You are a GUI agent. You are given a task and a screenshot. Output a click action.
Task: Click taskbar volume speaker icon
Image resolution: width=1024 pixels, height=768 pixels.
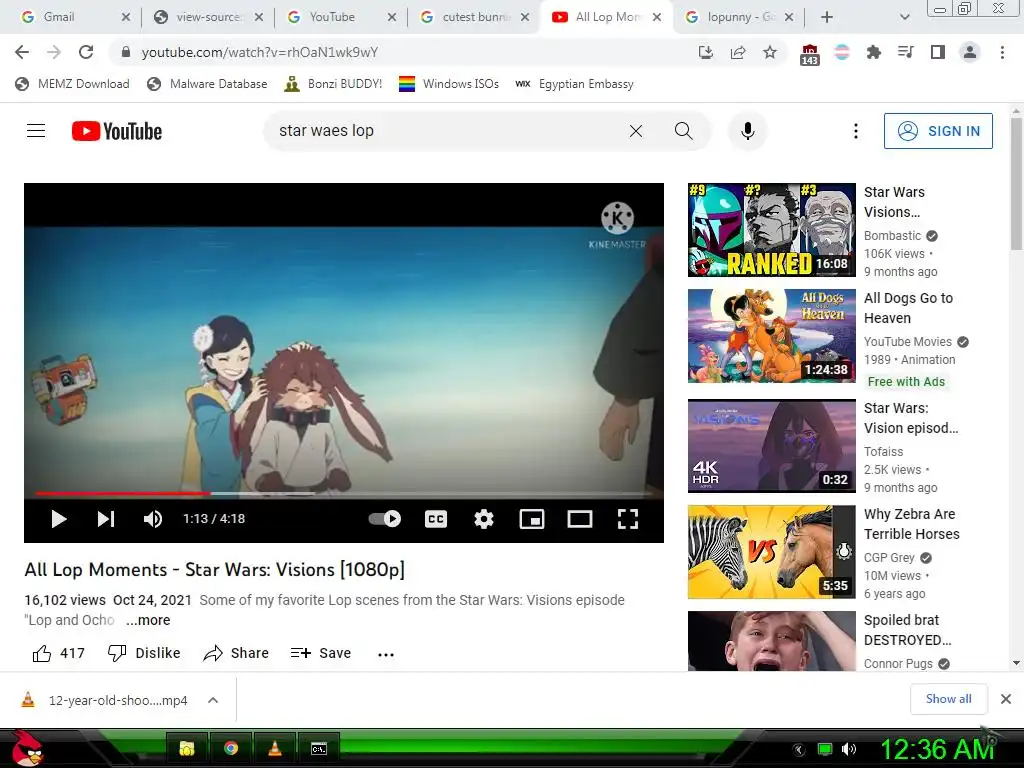[x=848, y=749]
